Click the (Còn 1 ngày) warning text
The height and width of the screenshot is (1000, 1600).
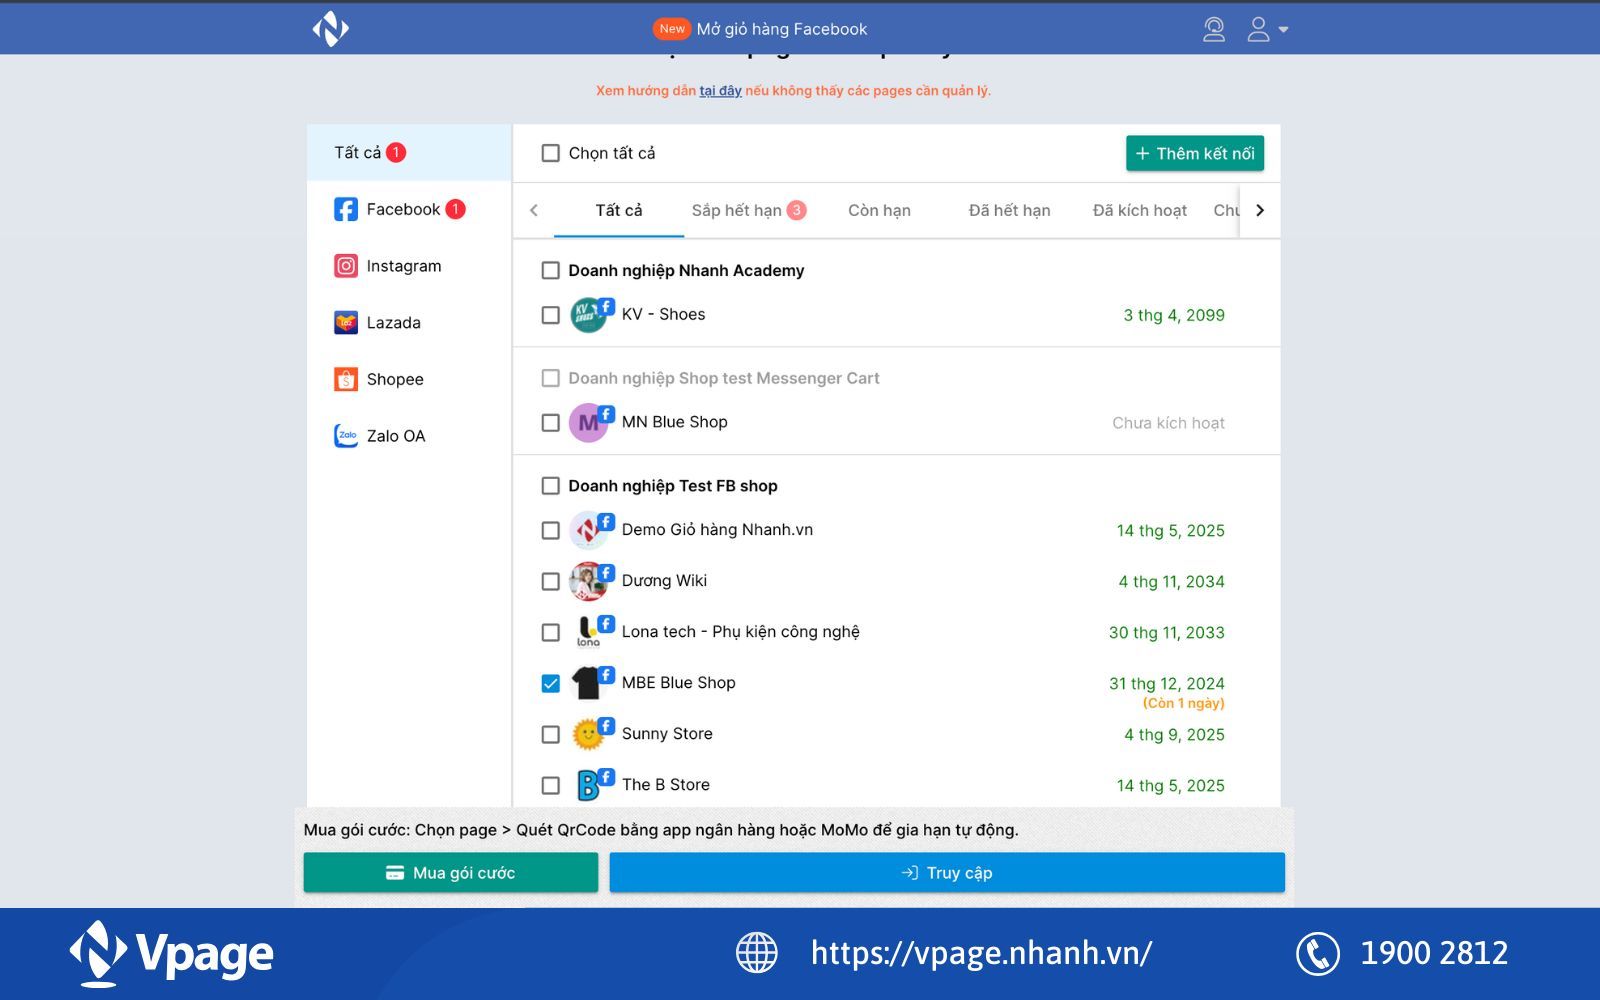tap(1184, 703)
